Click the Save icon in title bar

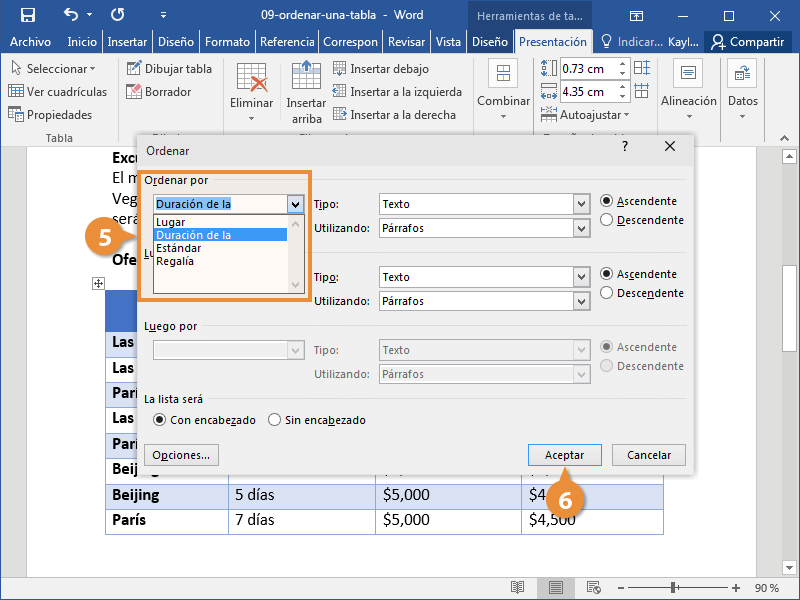[28, 15]
